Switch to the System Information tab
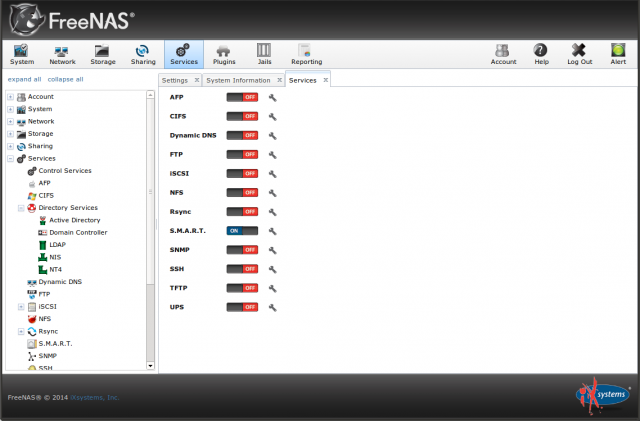The width and height of the screenshot is (640, 421). click(238, 80)
